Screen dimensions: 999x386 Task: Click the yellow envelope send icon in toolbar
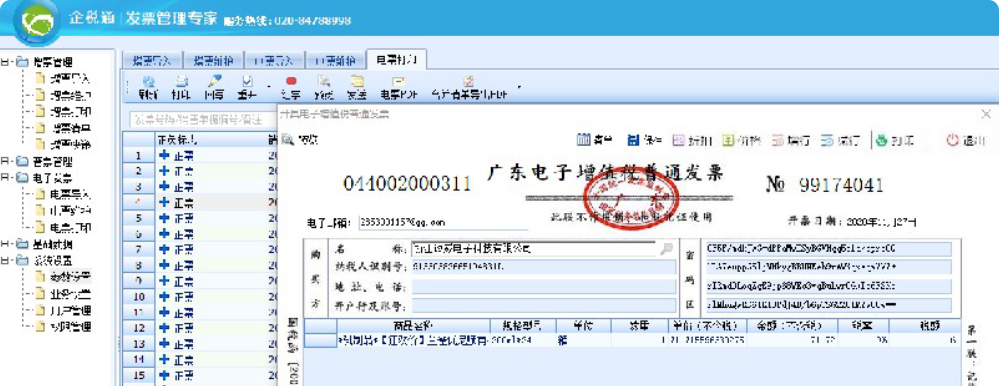[357, 82]
